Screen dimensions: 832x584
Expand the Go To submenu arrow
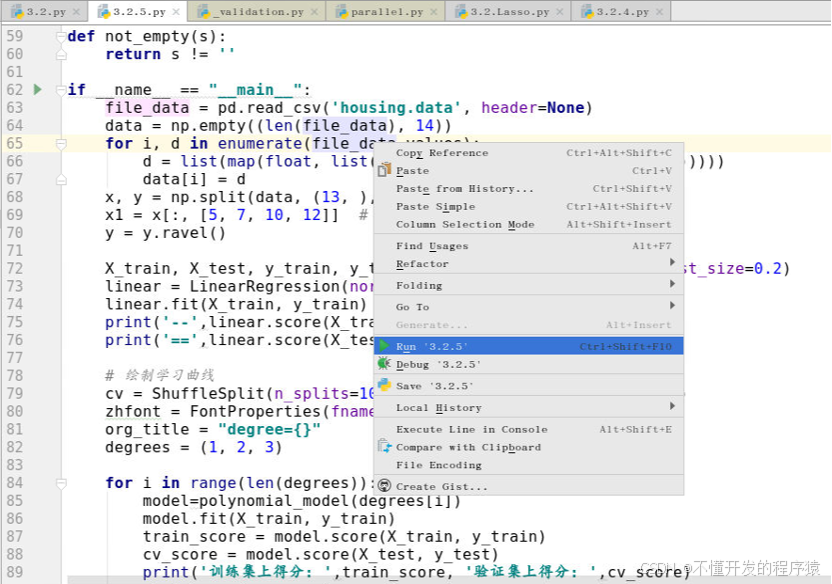672,305
